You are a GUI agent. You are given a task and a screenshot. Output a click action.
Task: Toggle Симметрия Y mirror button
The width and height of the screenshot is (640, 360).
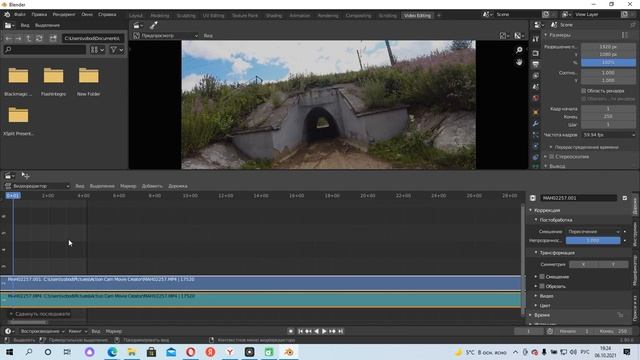[x=613, y=264]
